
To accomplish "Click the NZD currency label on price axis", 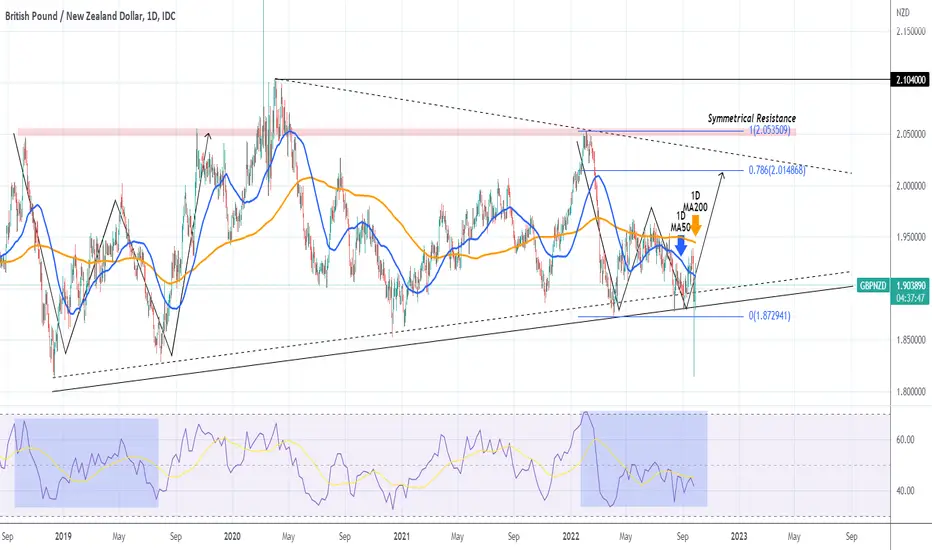I will coord(903,12).
